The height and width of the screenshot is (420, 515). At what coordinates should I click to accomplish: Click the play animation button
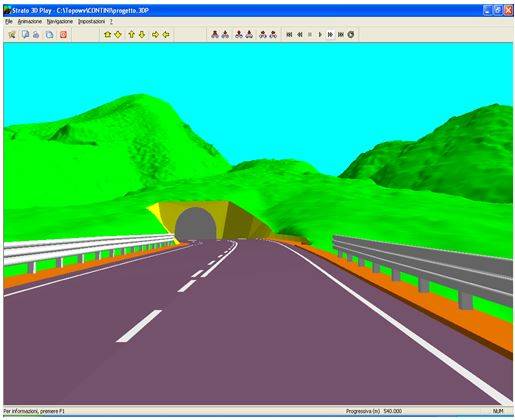pyautogui.click(x=320, y=34)
